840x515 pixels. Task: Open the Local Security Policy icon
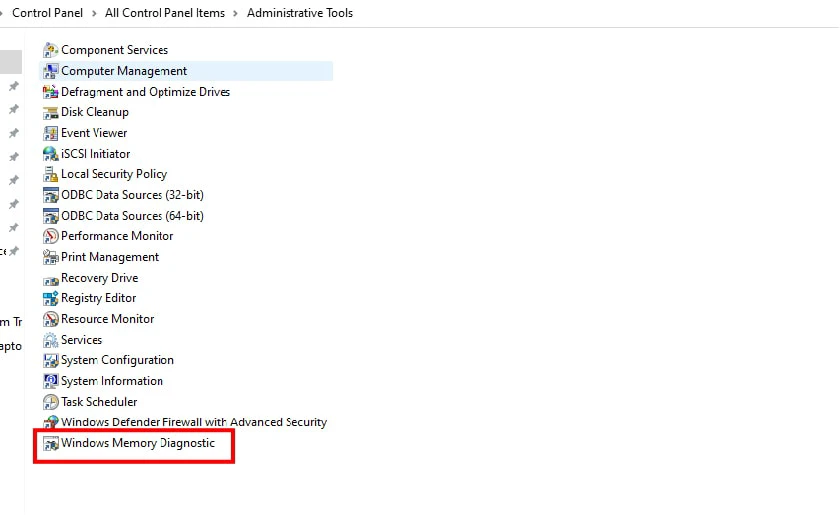pyautogui.click(x=50, y=174)
